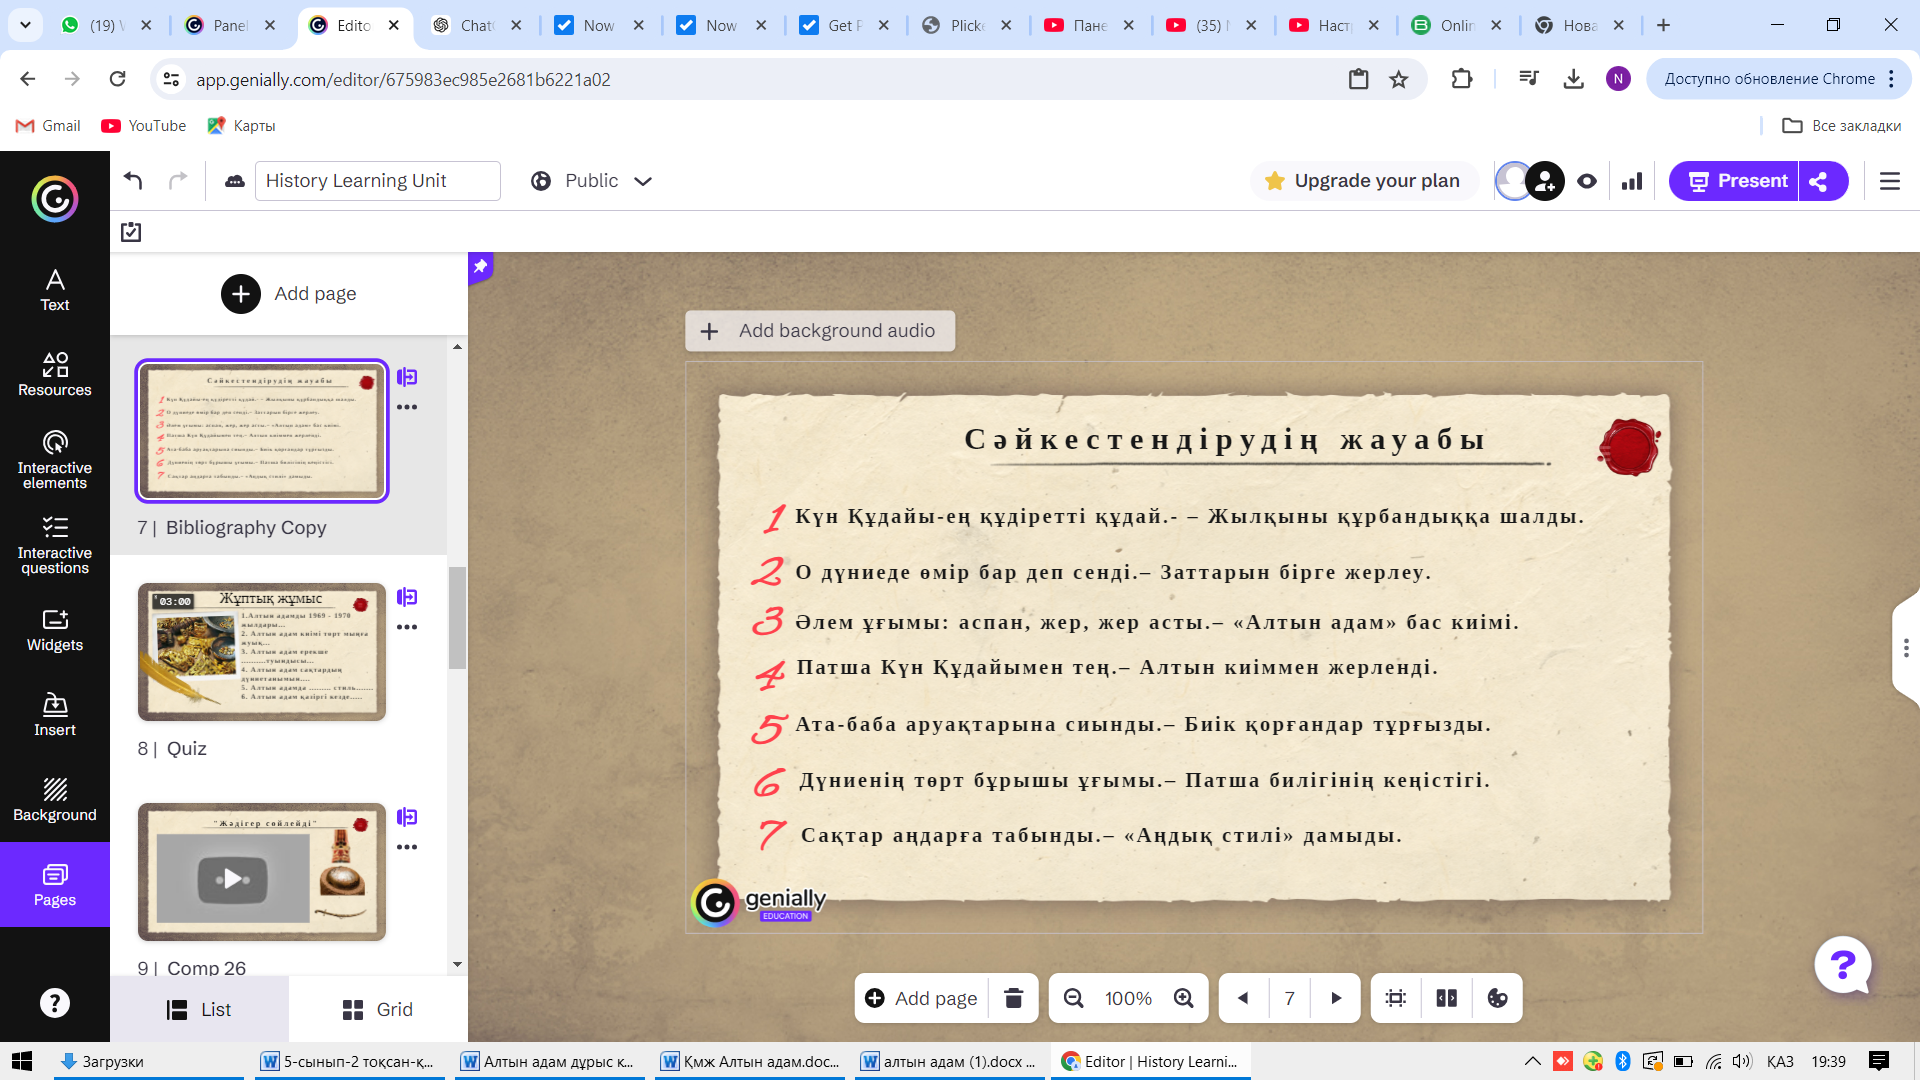Viewport: 1920px width, 1080px height.
Task: Delete page using trash icon
Action: 1013,998
